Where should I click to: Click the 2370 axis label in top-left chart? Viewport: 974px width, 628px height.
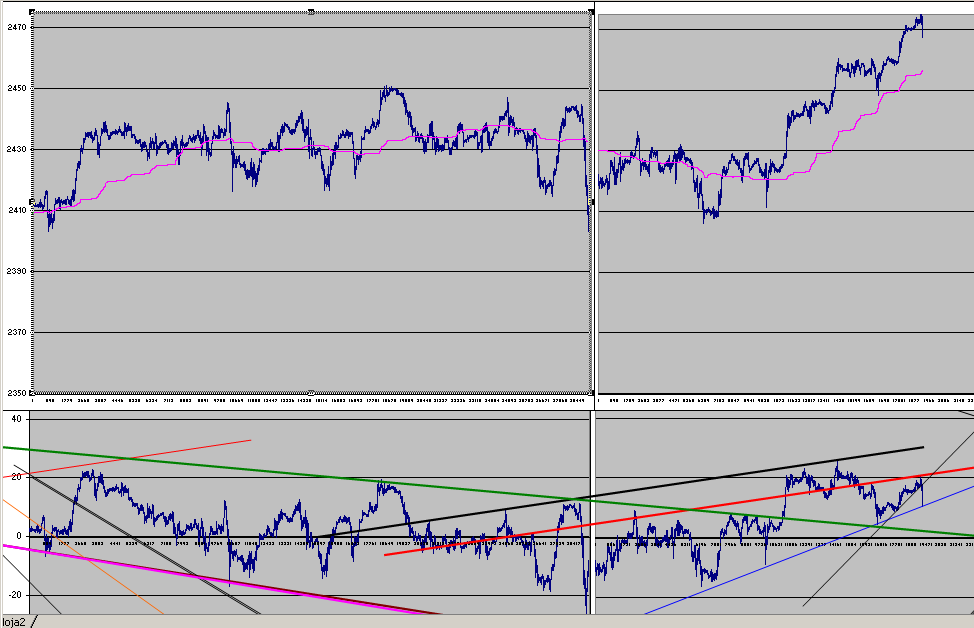click(17, 332)
